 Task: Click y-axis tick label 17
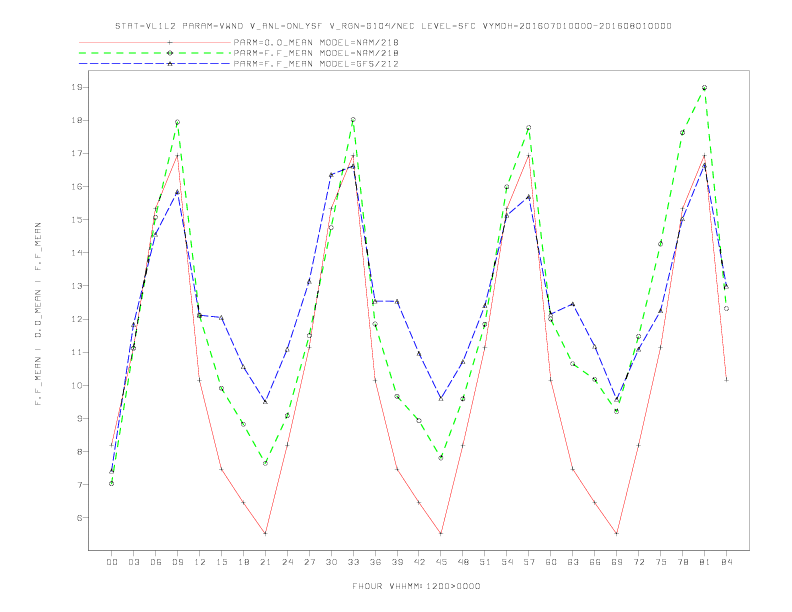(x=76, y=153)
